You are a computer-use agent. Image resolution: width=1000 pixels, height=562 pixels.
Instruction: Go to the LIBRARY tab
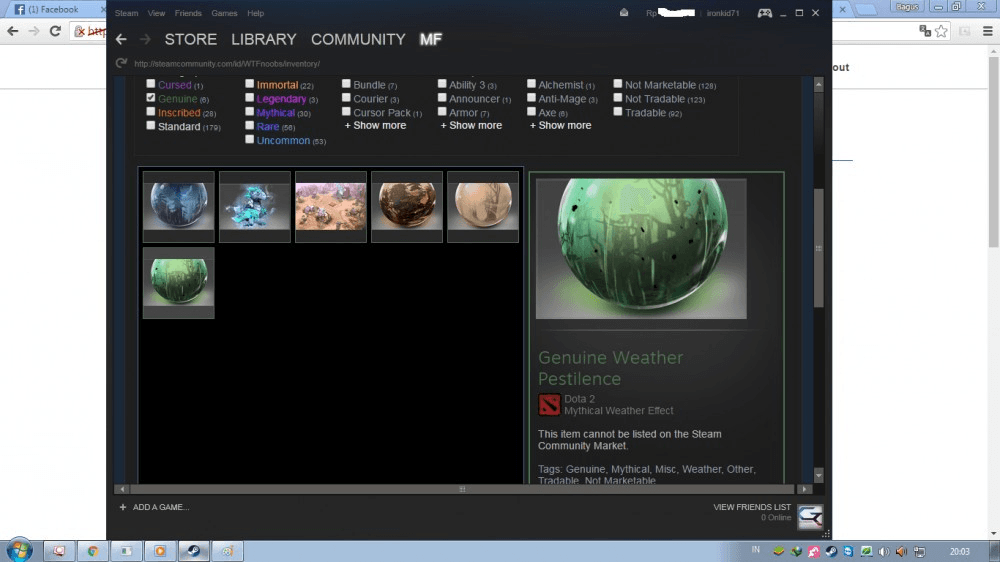264,40
